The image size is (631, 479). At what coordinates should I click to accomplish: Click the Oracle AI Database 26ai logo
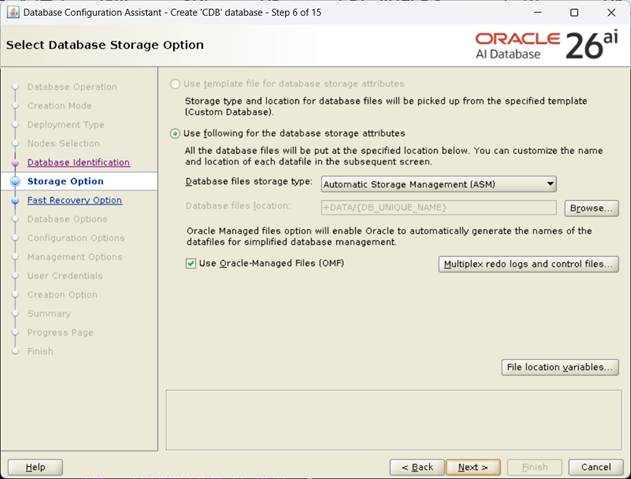coord(546,45)
